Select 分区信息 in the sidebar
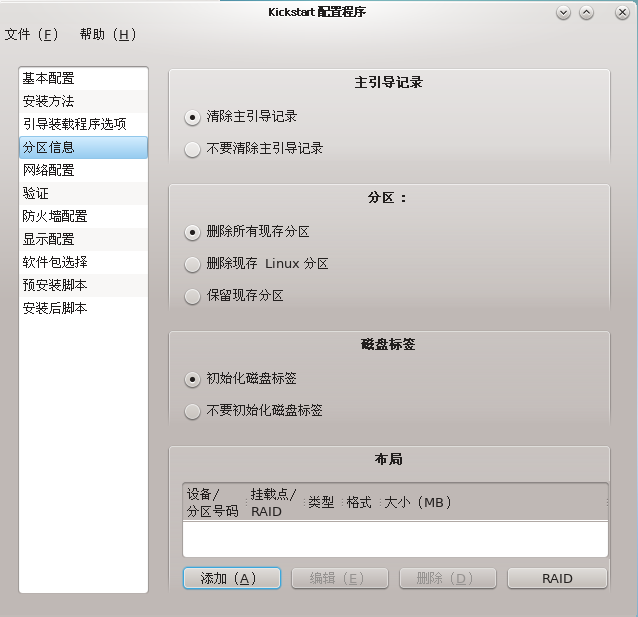This screenshot has width=638, height=617. 83,147
